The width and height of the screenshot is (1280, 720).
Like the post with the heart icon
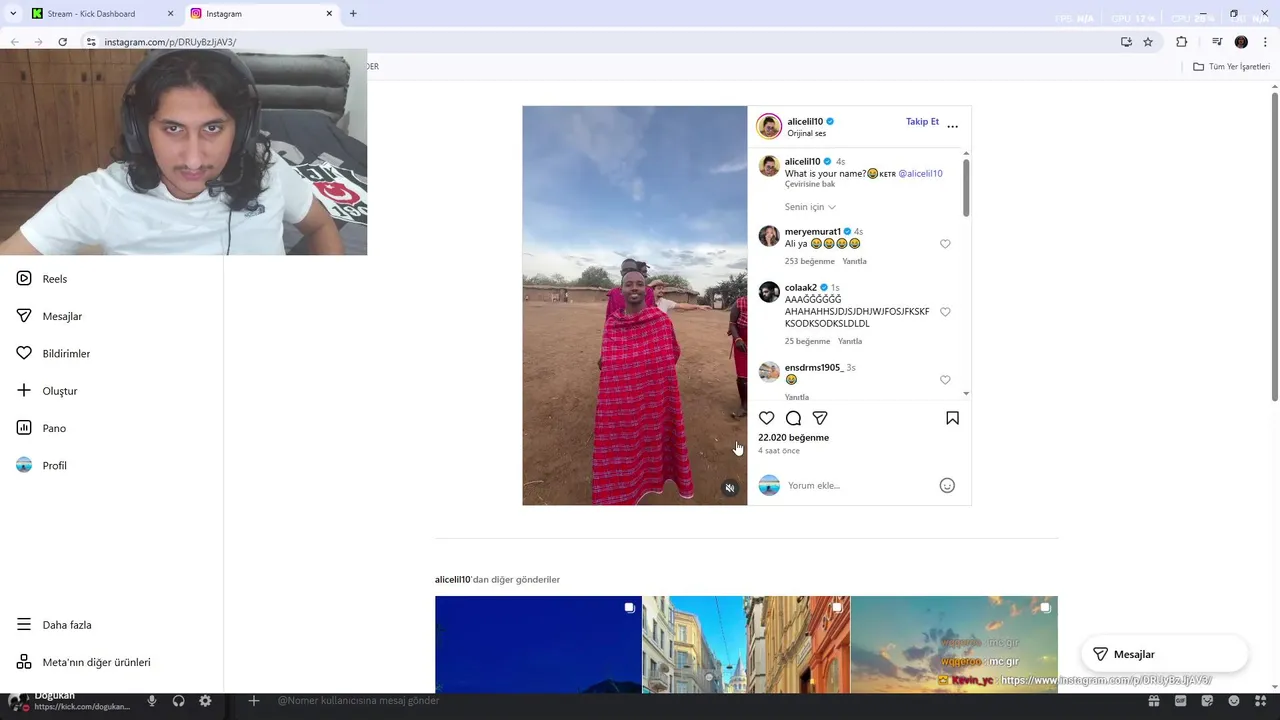[766, 418]
